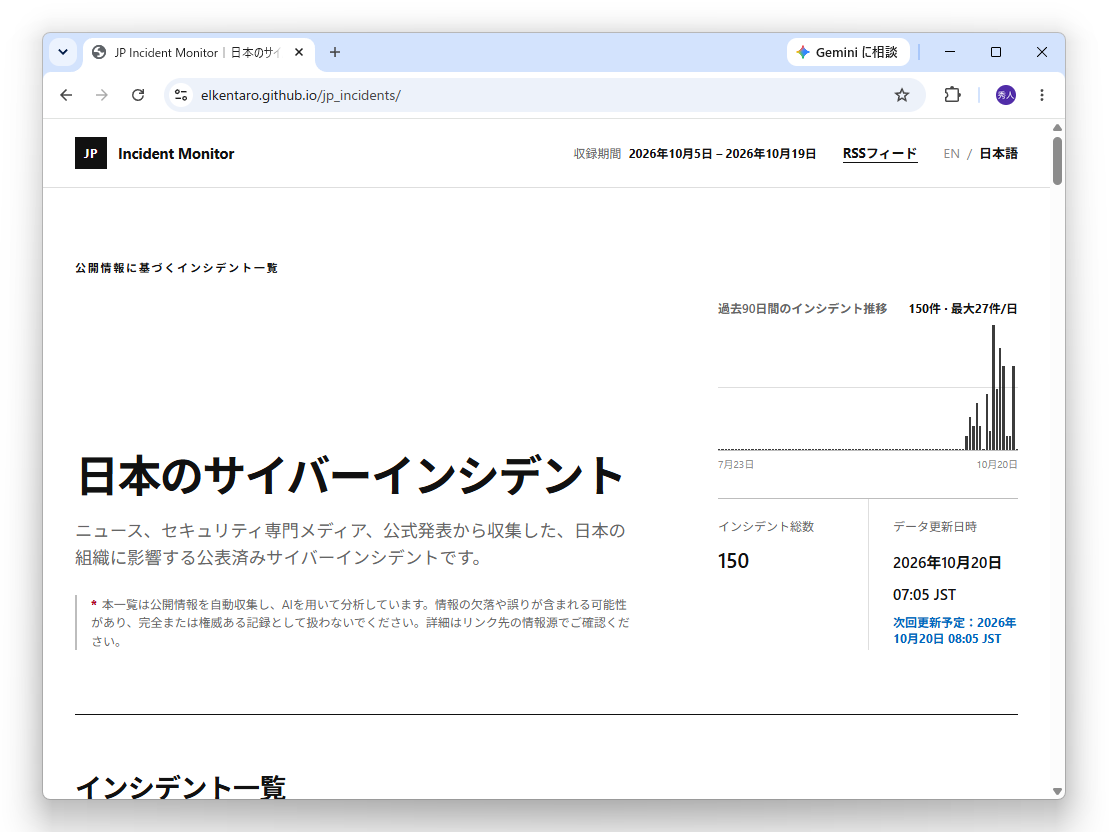Viewport: 1109px width, 832px height.
Task: Go forward with the forward arrow
Action: 102,95
